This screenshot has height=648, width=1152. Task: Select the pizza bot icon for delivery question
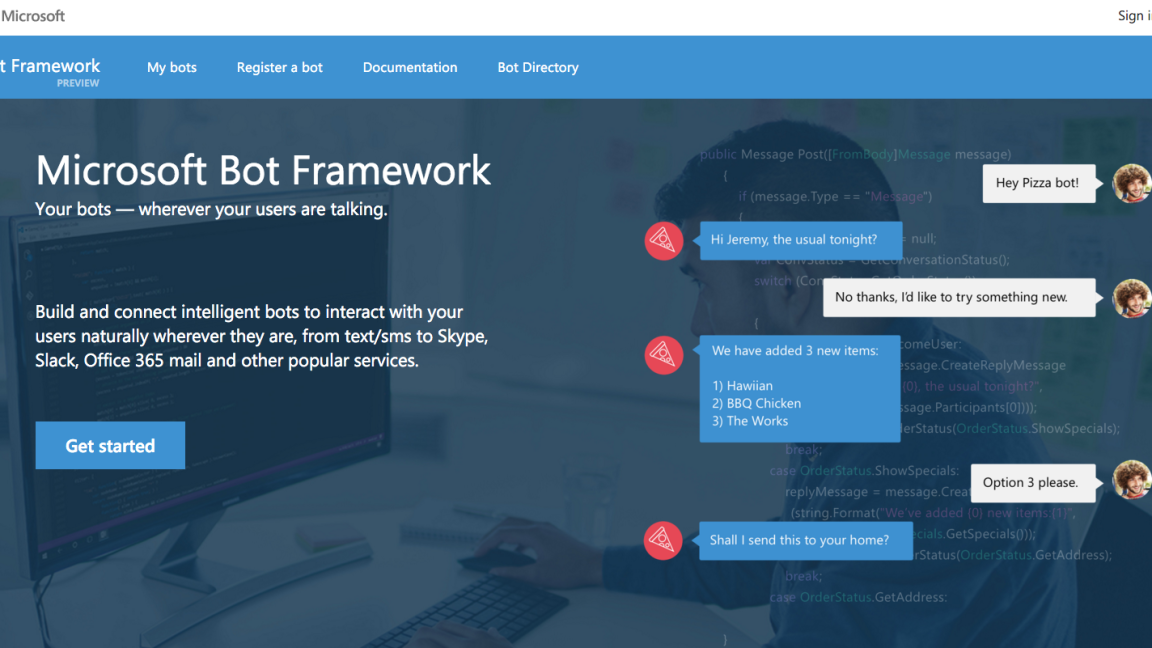point(663,540)
